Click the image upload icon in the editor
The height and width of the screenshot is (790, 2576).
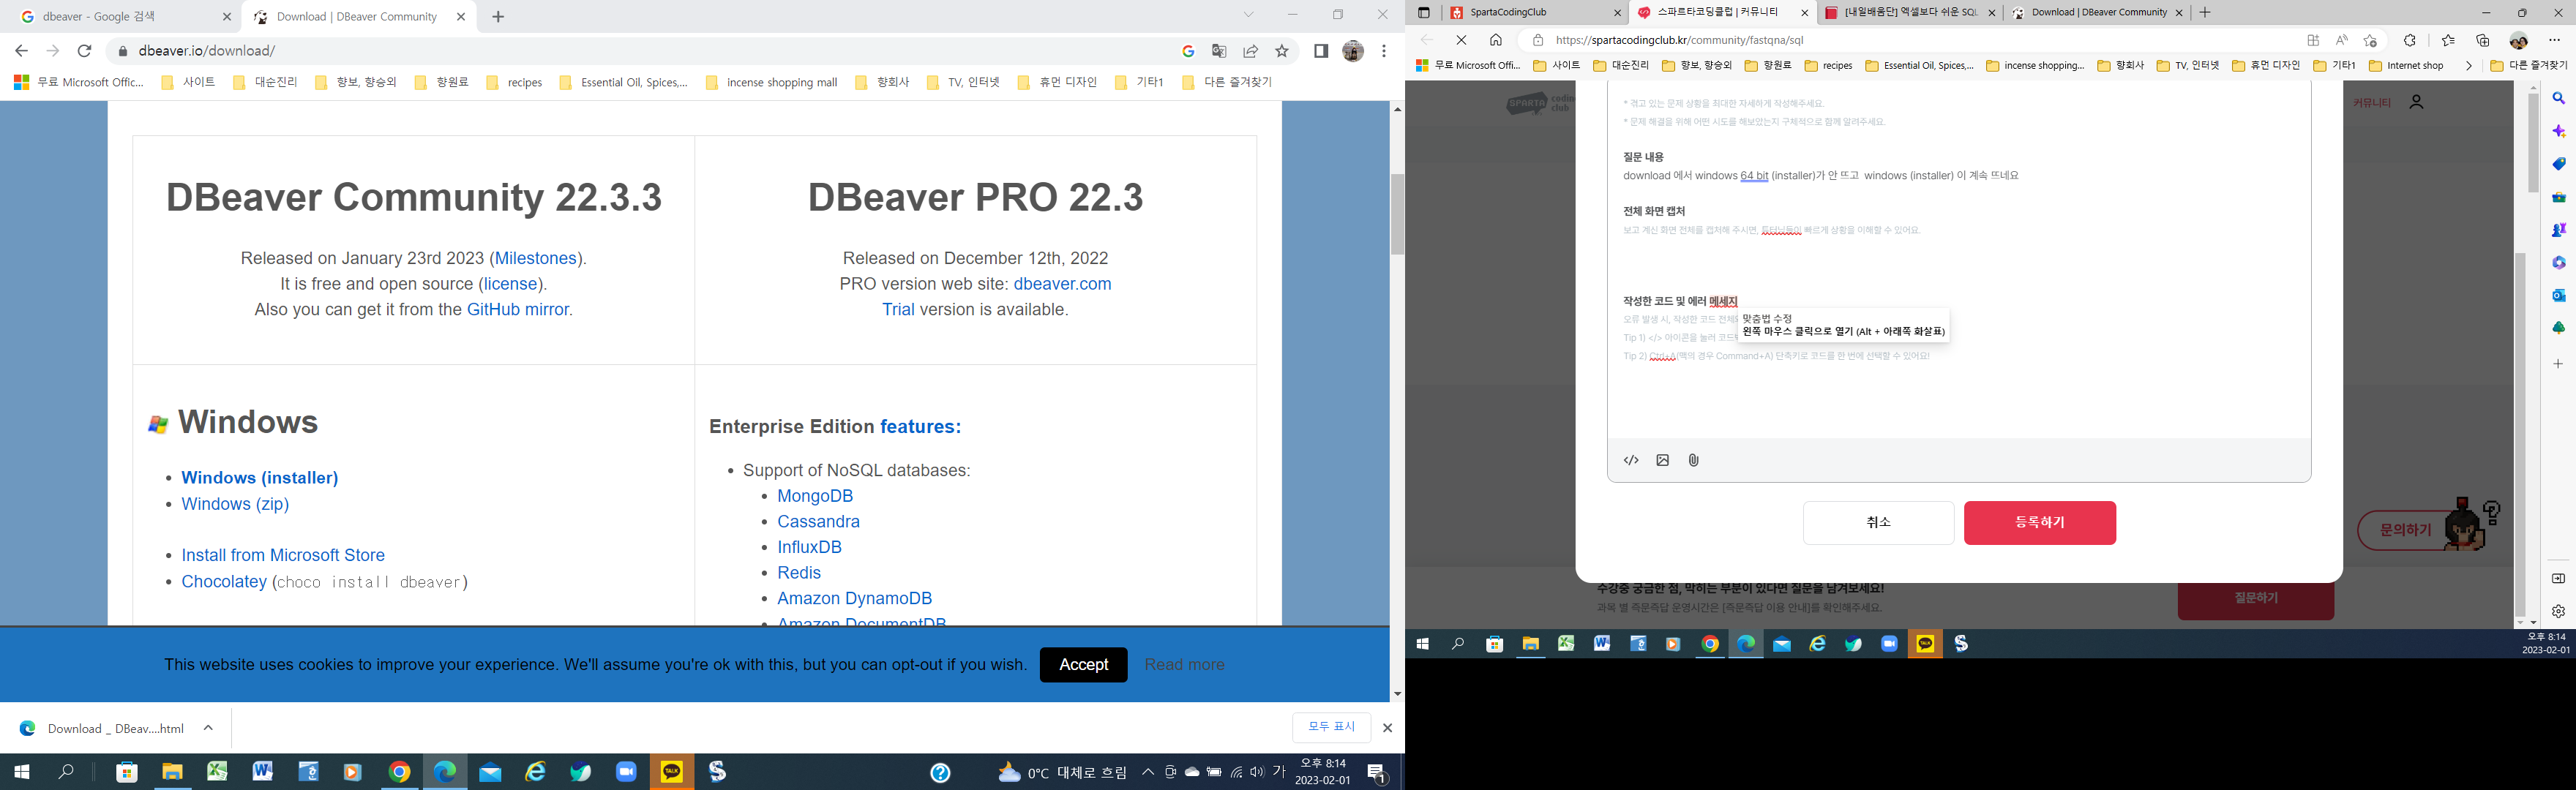(1662, 460)
